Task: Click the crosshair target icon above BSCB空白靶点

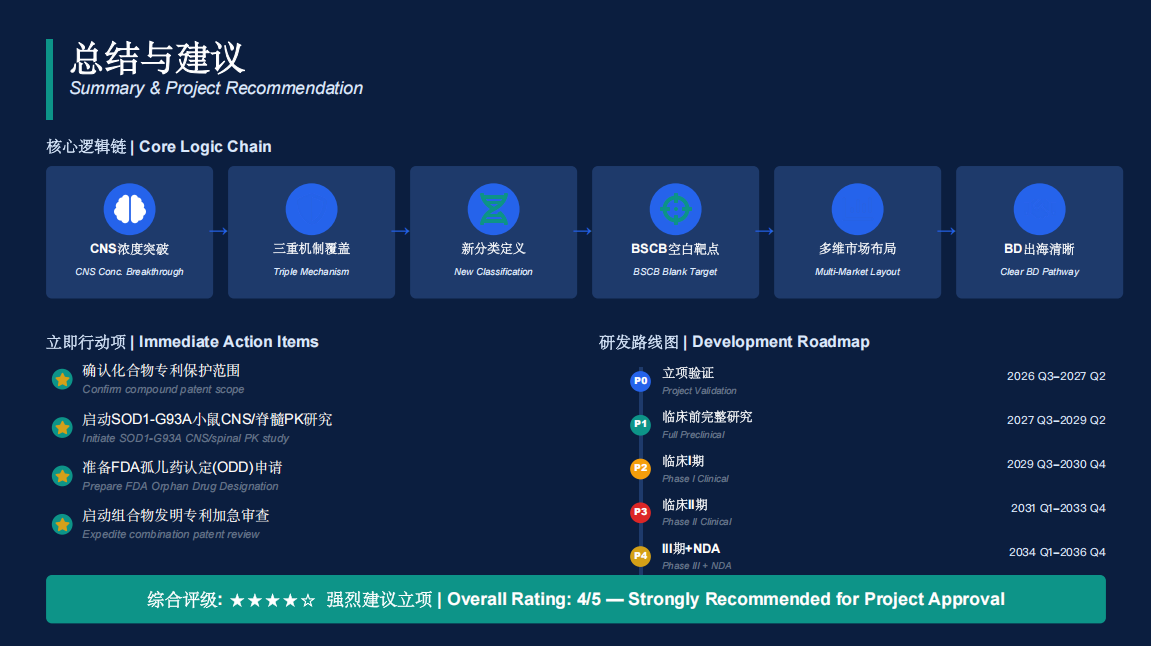Action: tap(675, 209)
